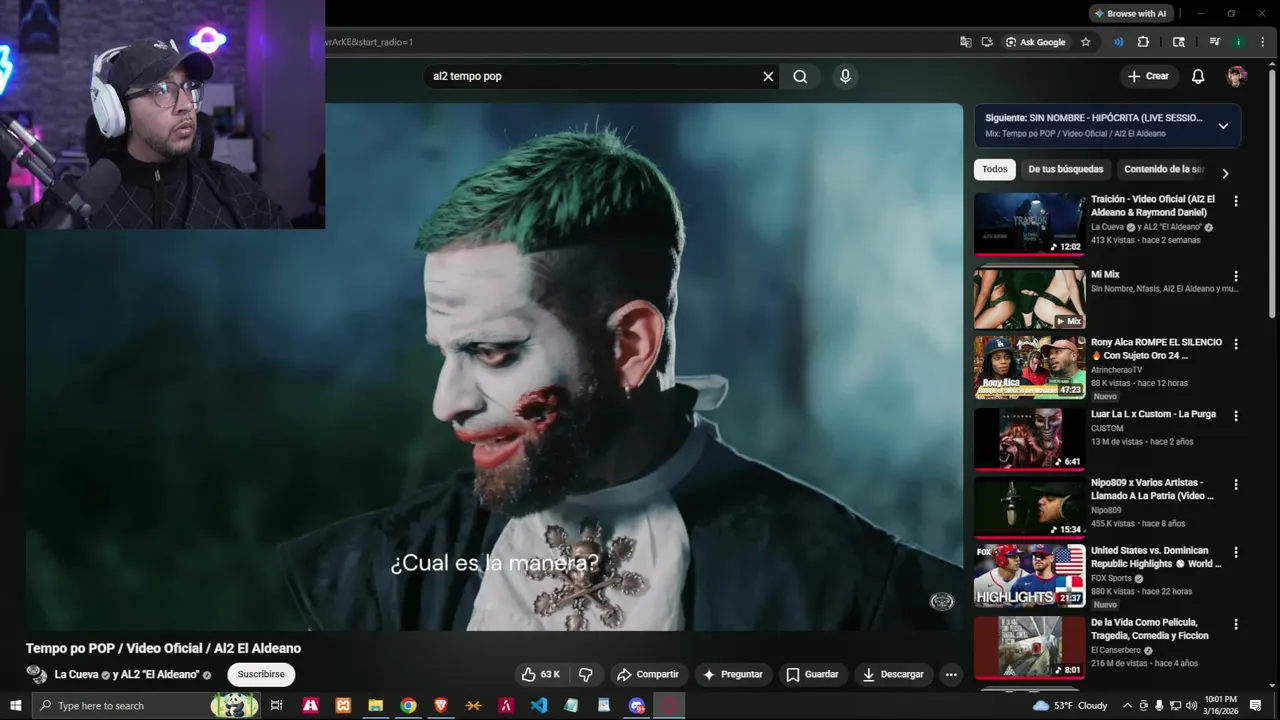Open the browser Extensions puzzle icon
Image resolution: width=1280 pixels, height=720 pixels.
click(x=1143, y=42)
